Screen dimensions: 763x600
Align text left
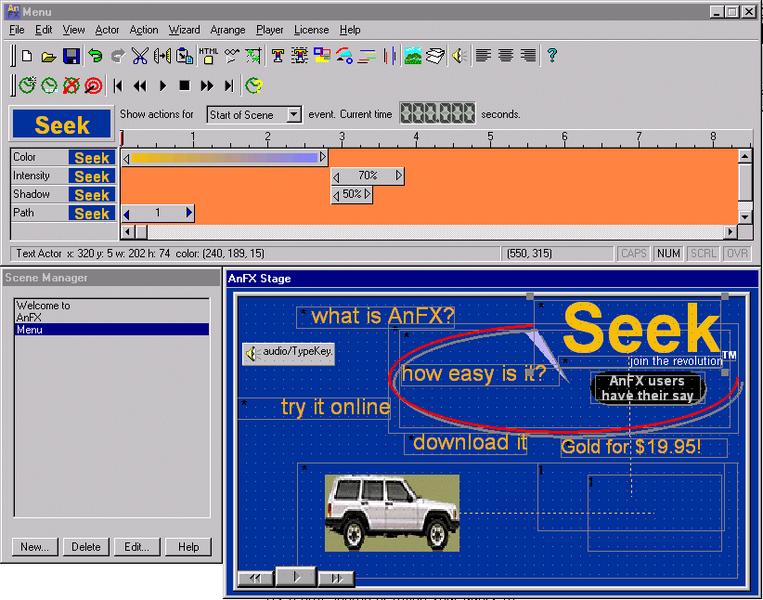pyautogui.click(x=483, y=55)
